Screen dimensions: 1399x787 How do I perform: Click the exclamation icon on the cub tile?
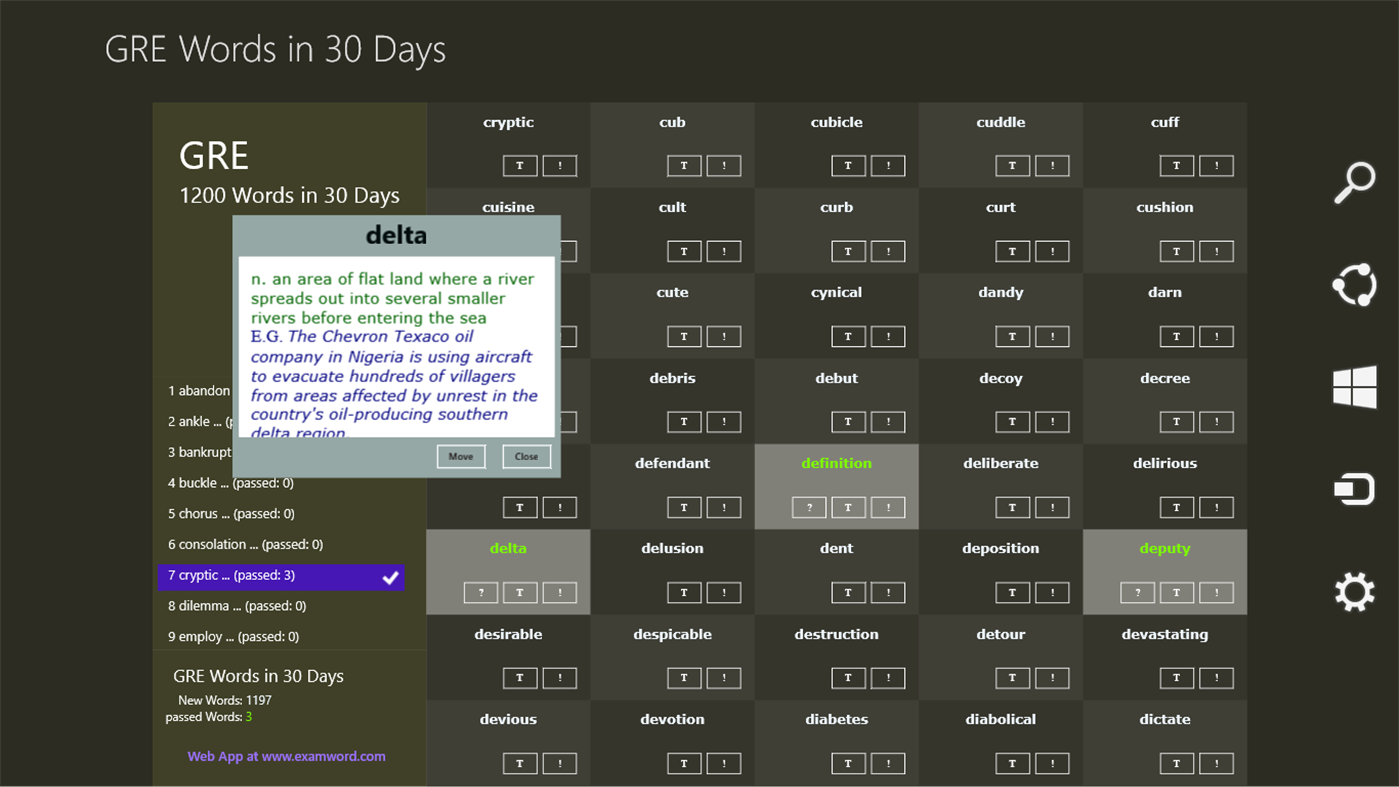724,165
